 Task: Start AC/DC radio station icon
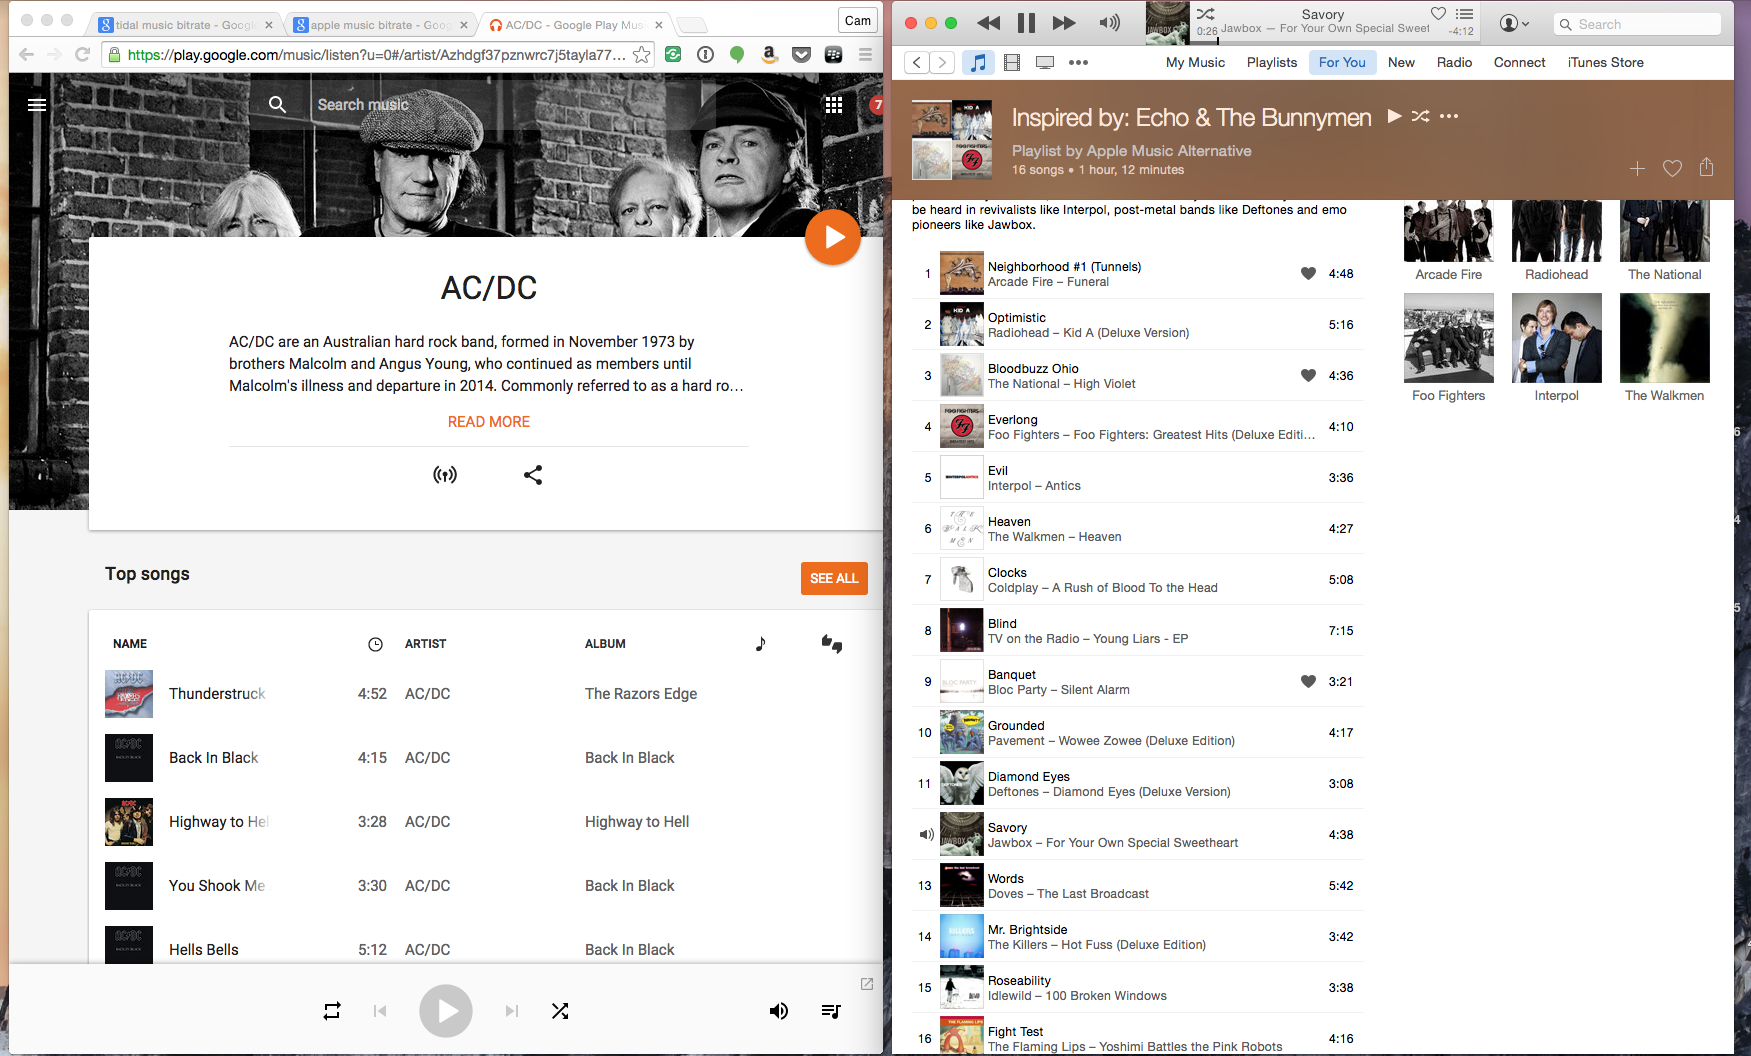[445, 475]
